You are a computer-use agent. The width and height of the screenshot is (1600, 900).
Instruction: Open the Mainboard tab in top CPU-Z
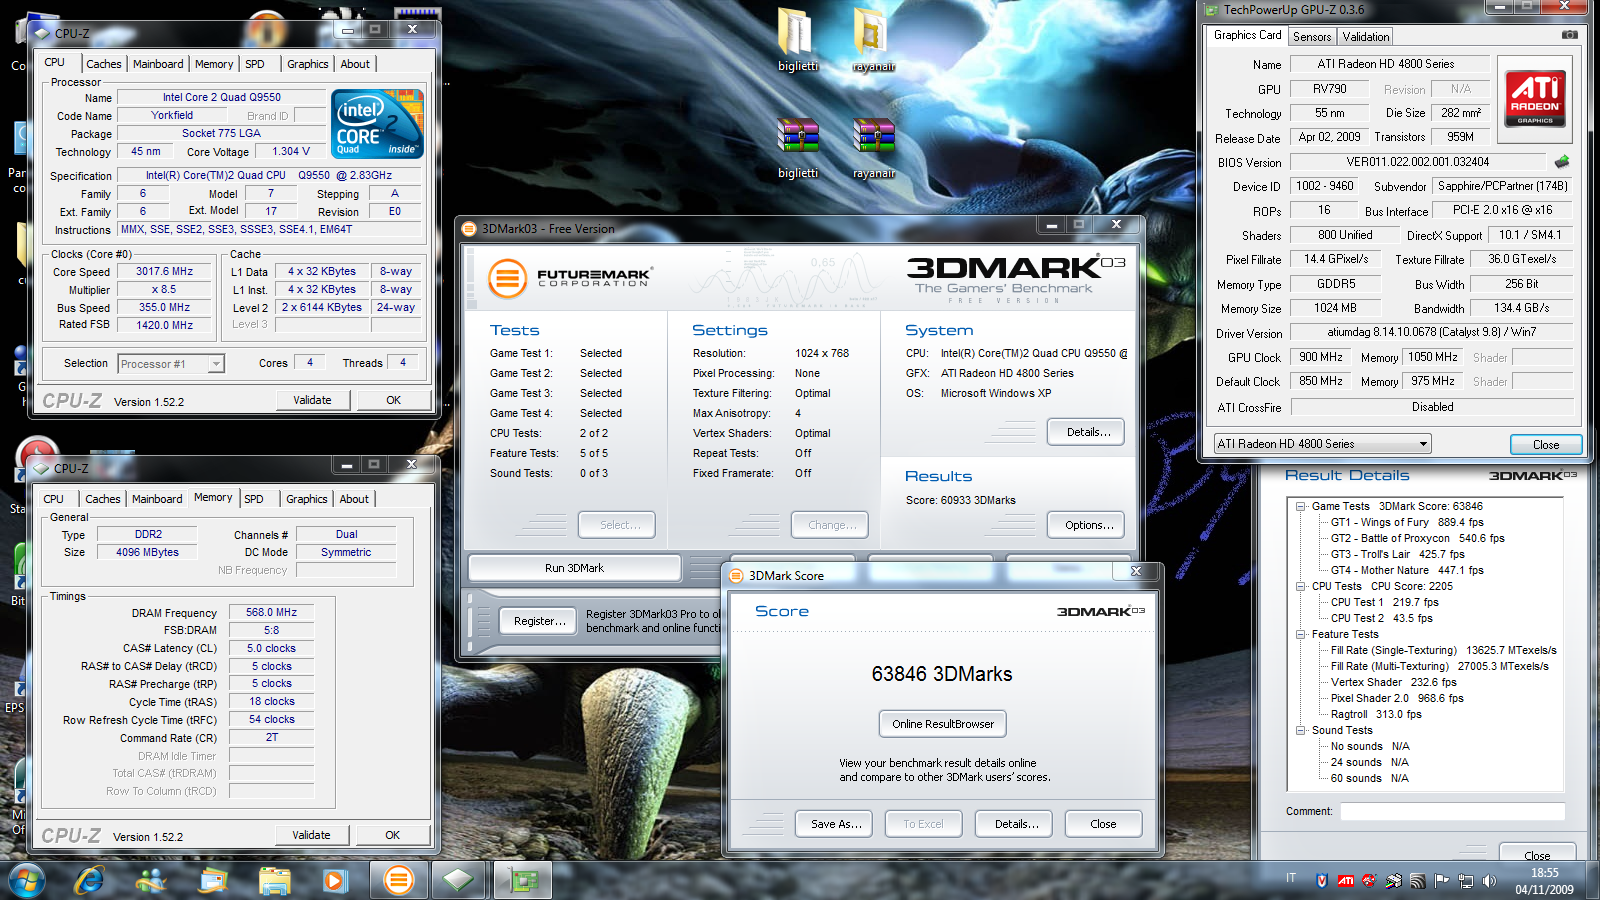coord(158,64)
